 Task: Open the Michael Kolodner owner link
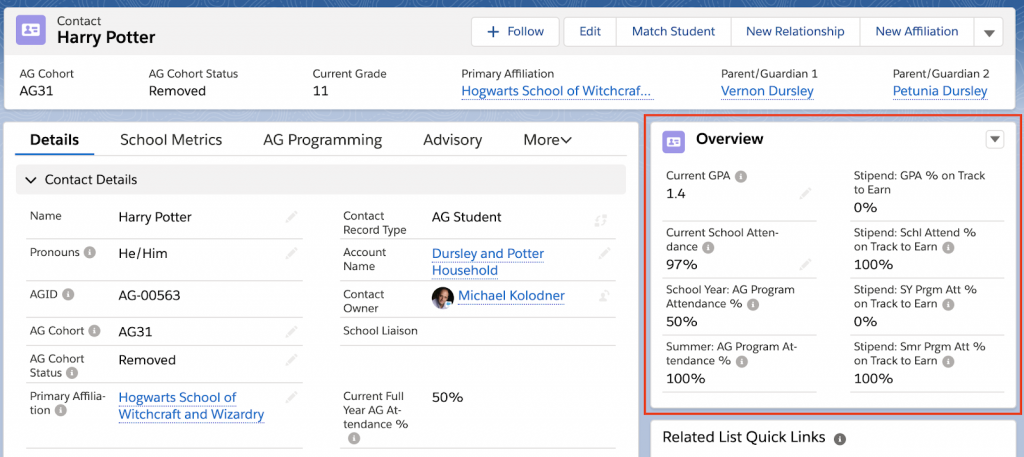511,296
